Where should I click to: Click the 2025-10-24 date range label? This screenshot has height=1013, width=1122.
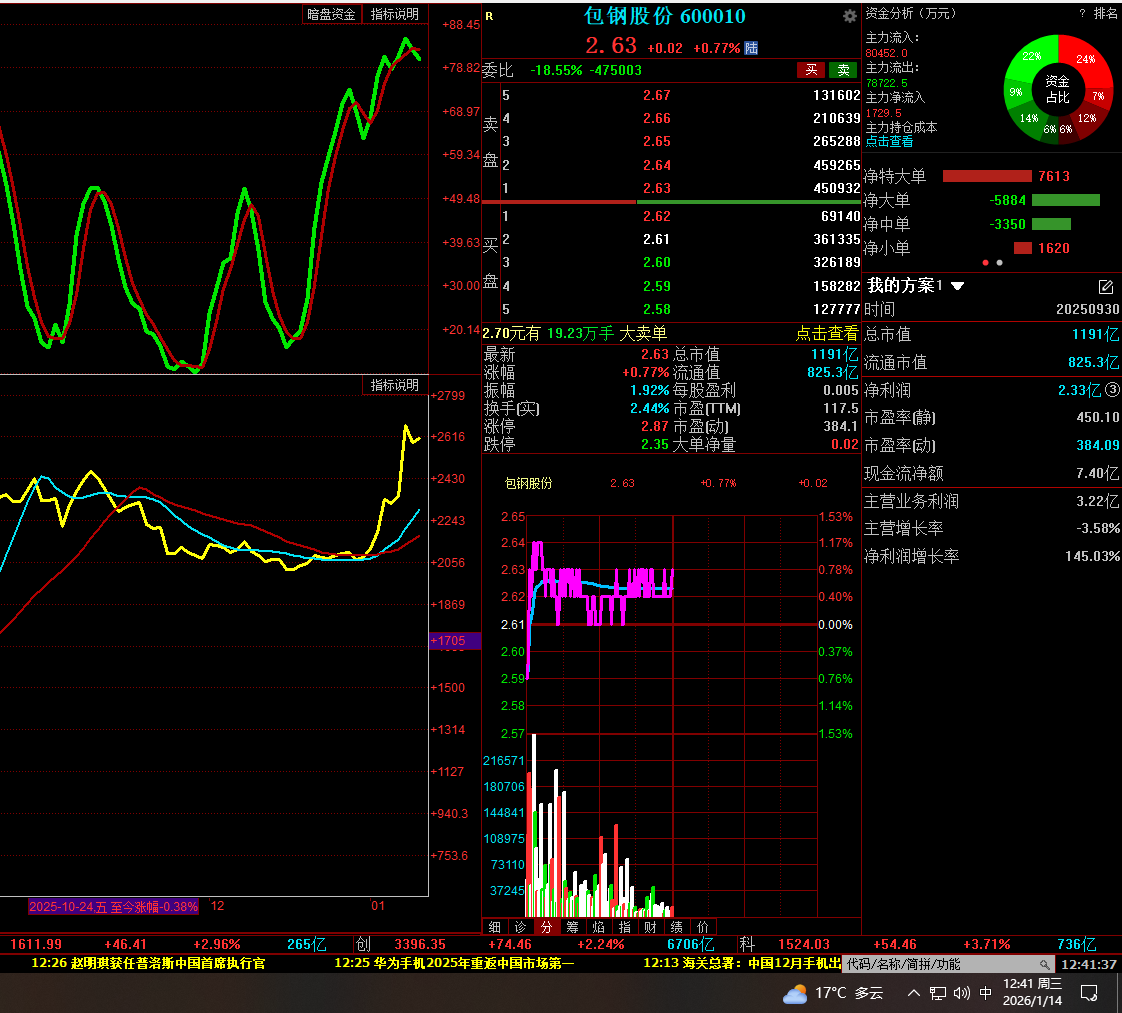[x=113, y=906]
